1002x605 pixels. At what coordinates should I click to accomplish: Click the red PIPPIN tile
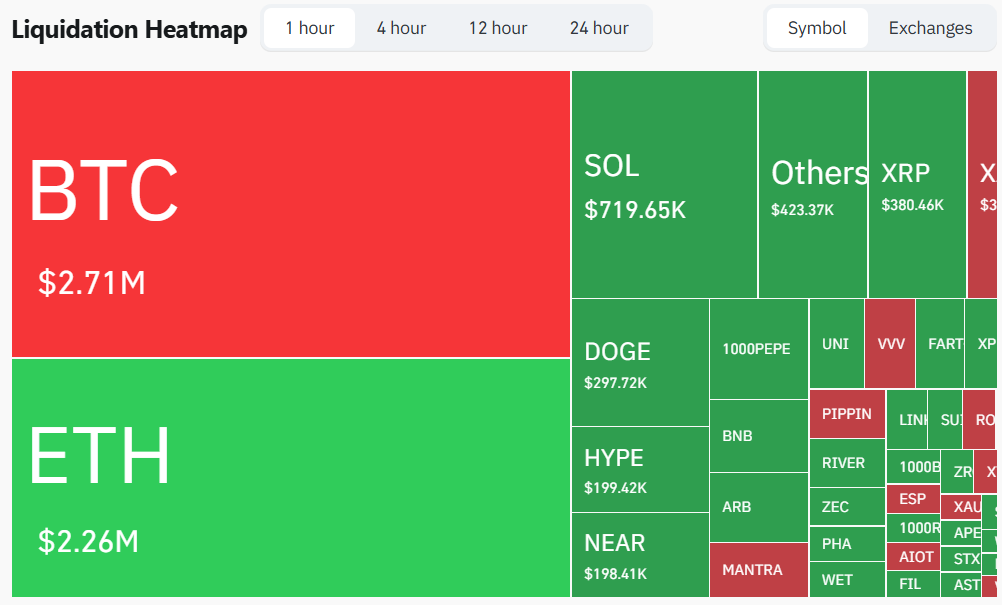(847, 414)
